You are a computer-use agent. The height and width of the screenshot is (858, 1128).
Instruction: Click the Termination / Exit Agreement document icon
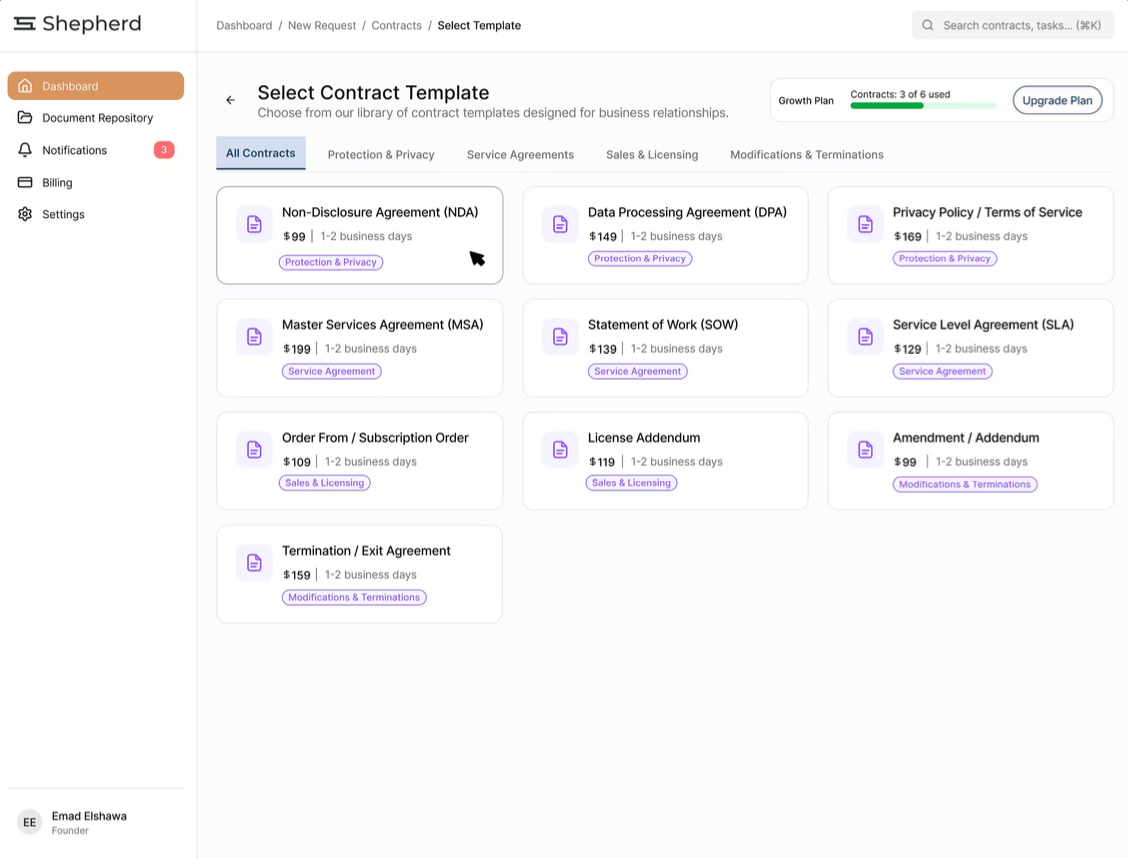[x=254, y=563]
